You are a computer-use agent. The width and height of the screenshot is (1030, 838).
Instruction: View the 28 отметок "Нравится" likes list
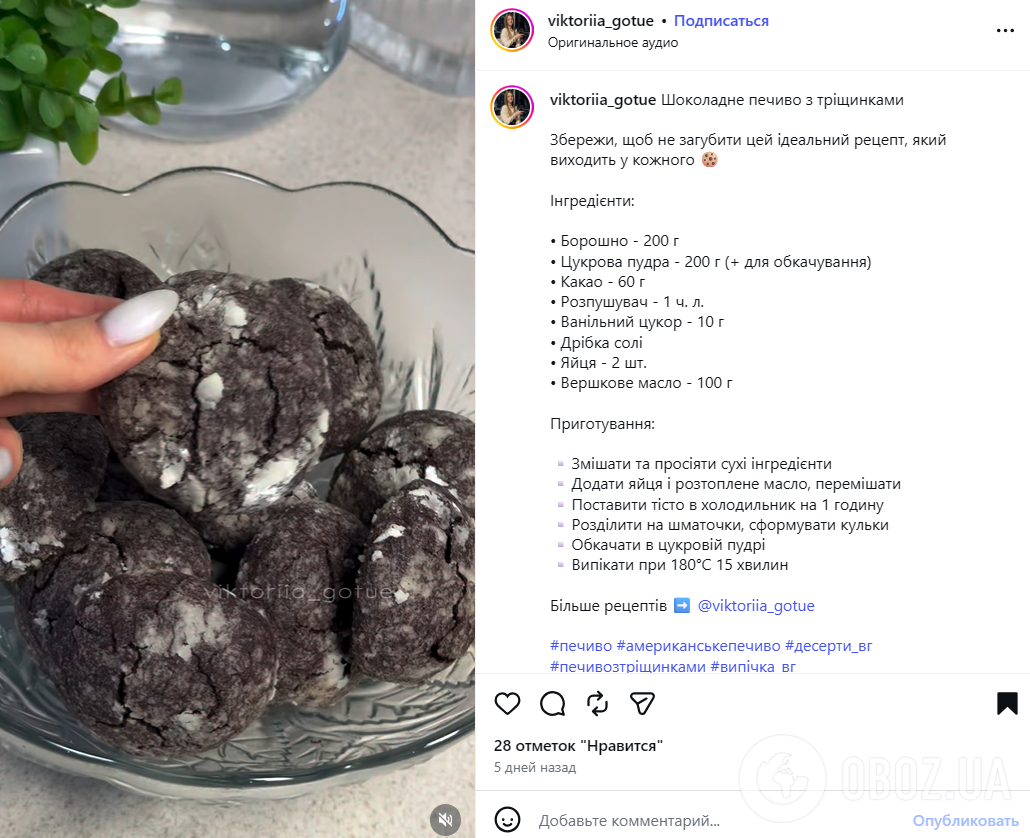tap(578, 746)
